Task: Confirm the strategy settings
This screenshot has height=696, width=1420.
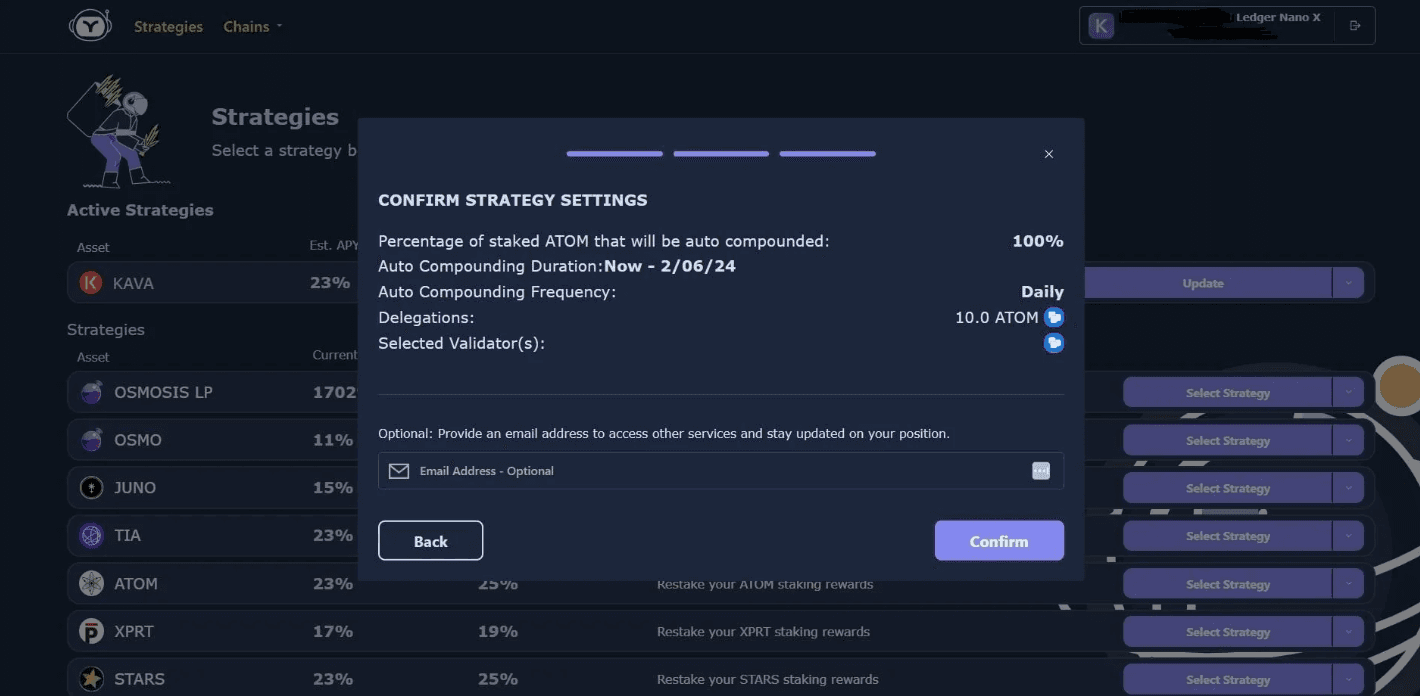Action: pyautogui.click(x=999, y=541)
